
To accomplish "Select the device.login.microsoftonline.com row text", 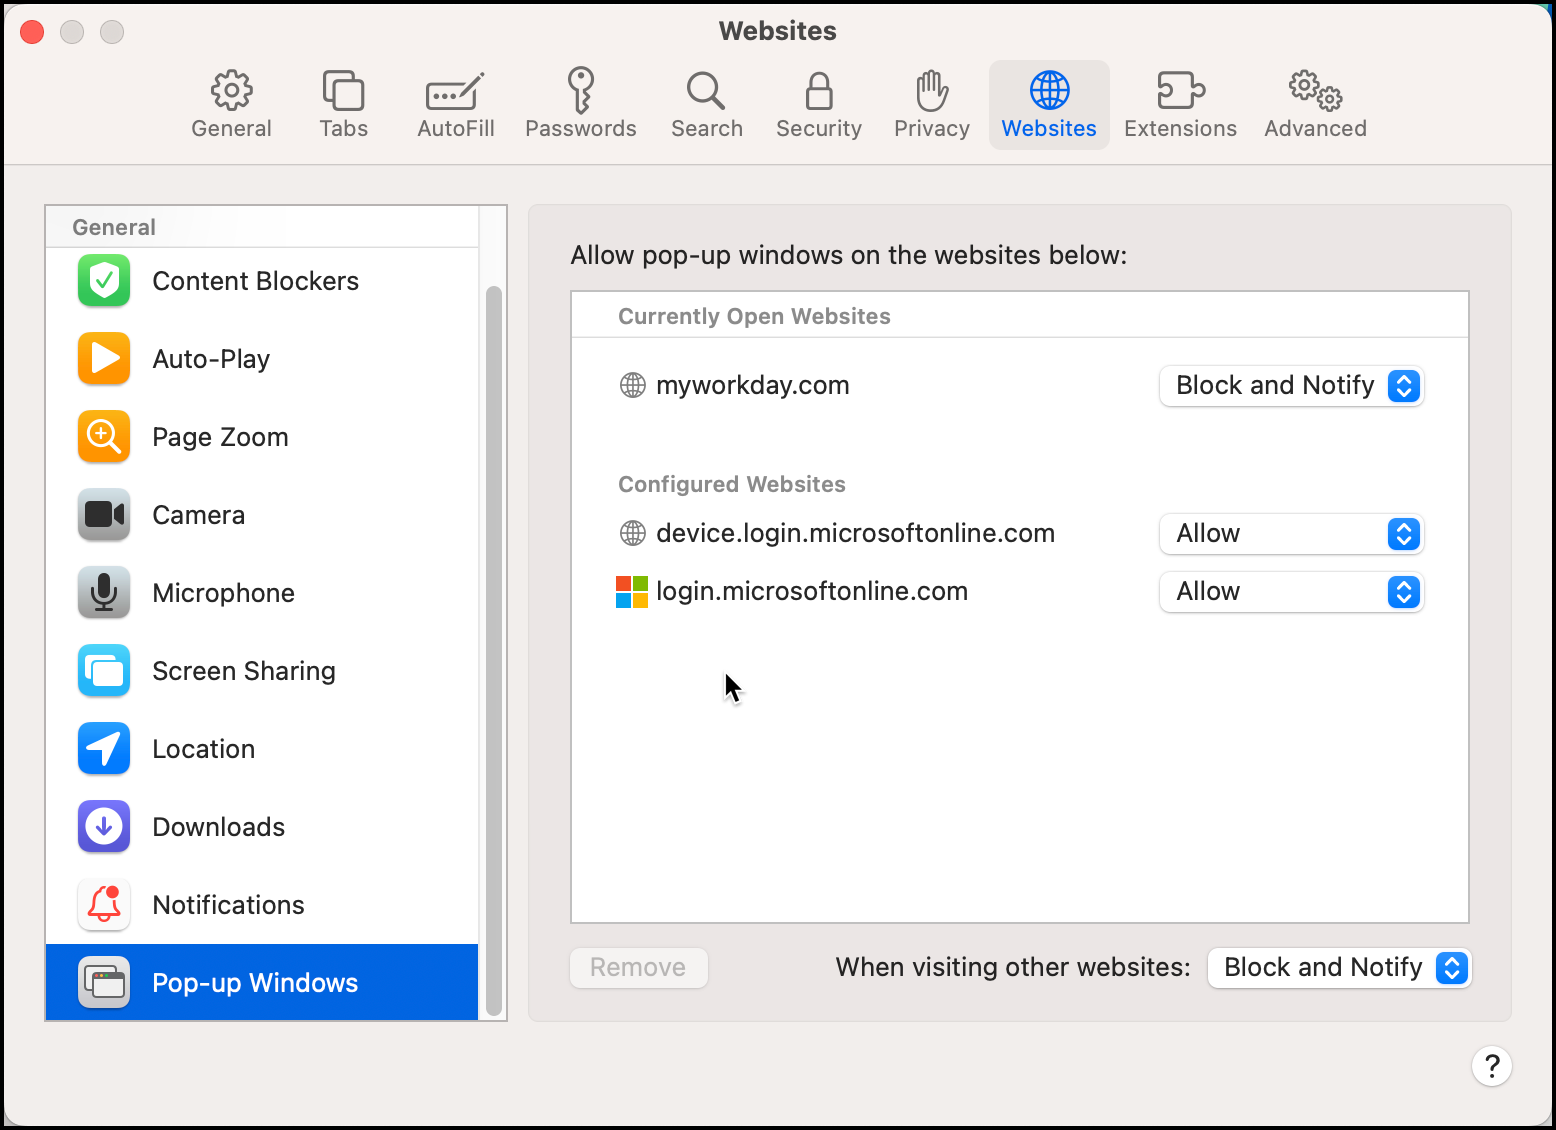I will click(855, 534).
